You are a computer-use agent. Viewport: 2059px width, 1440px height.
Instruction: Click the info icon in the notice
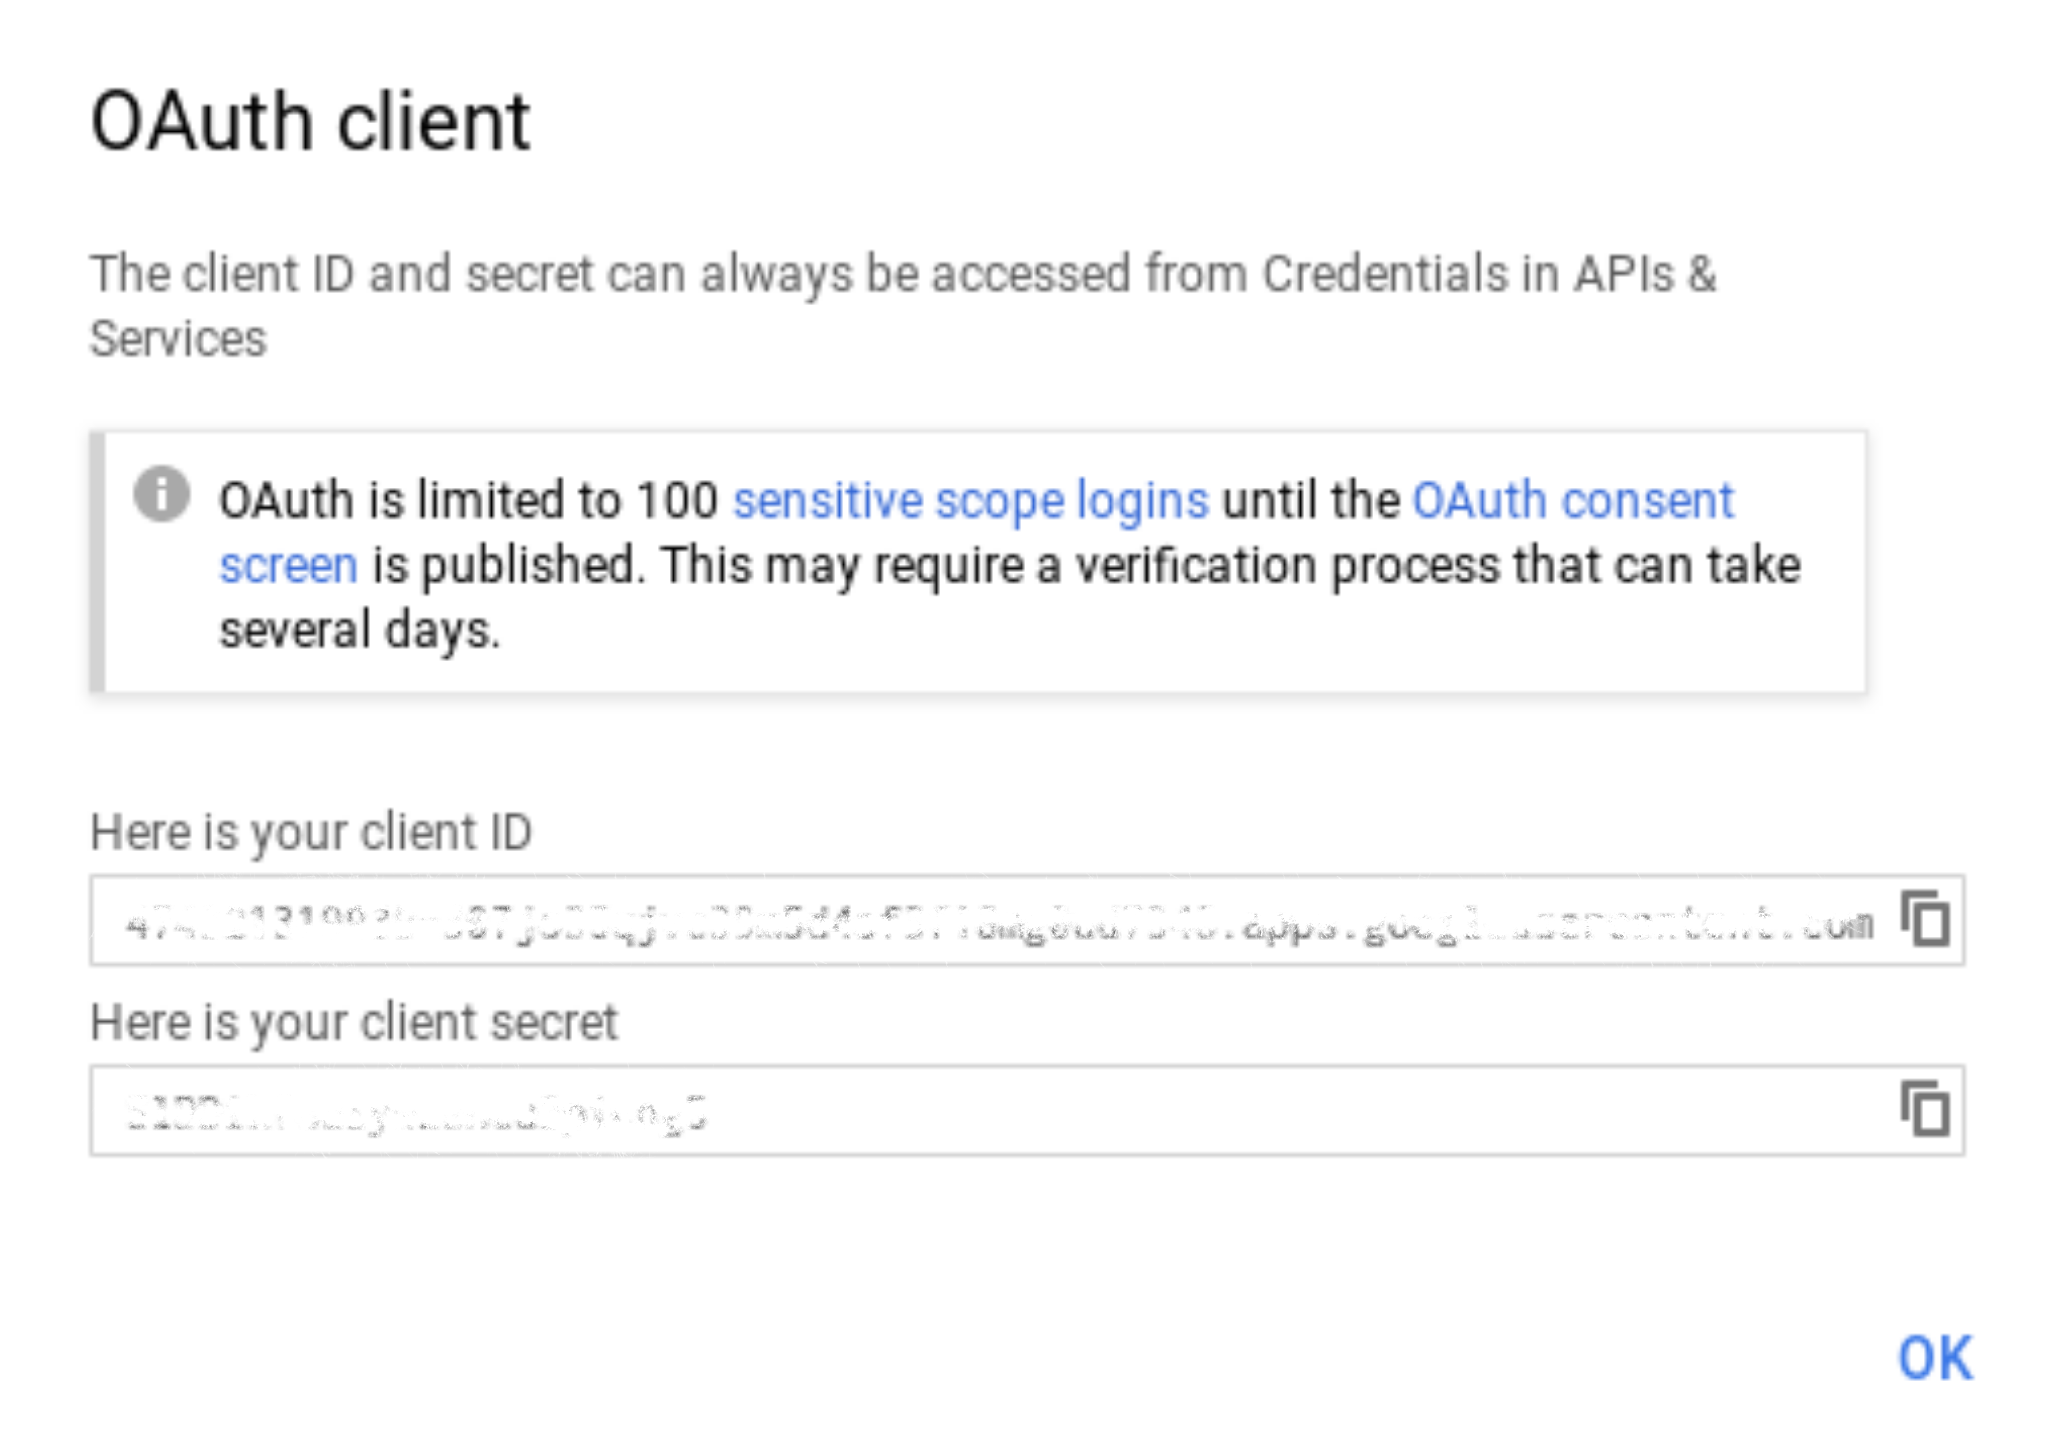click(161, 494)
